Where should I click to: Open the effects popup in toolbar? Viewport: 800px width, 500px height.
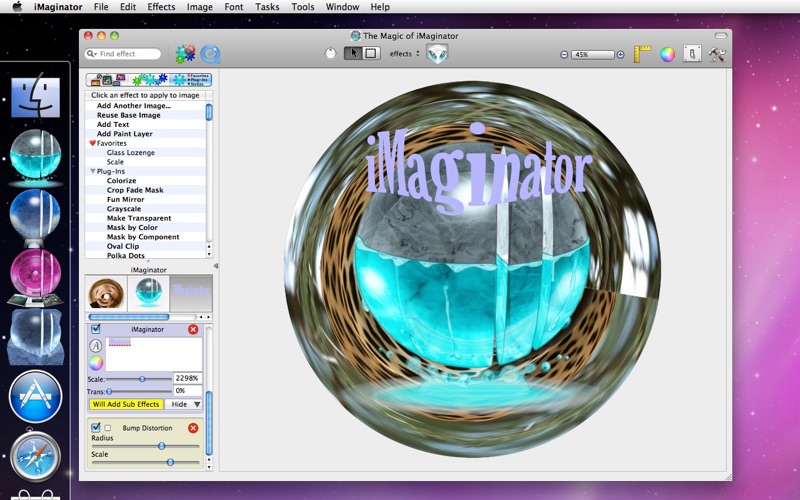(405, 54)
